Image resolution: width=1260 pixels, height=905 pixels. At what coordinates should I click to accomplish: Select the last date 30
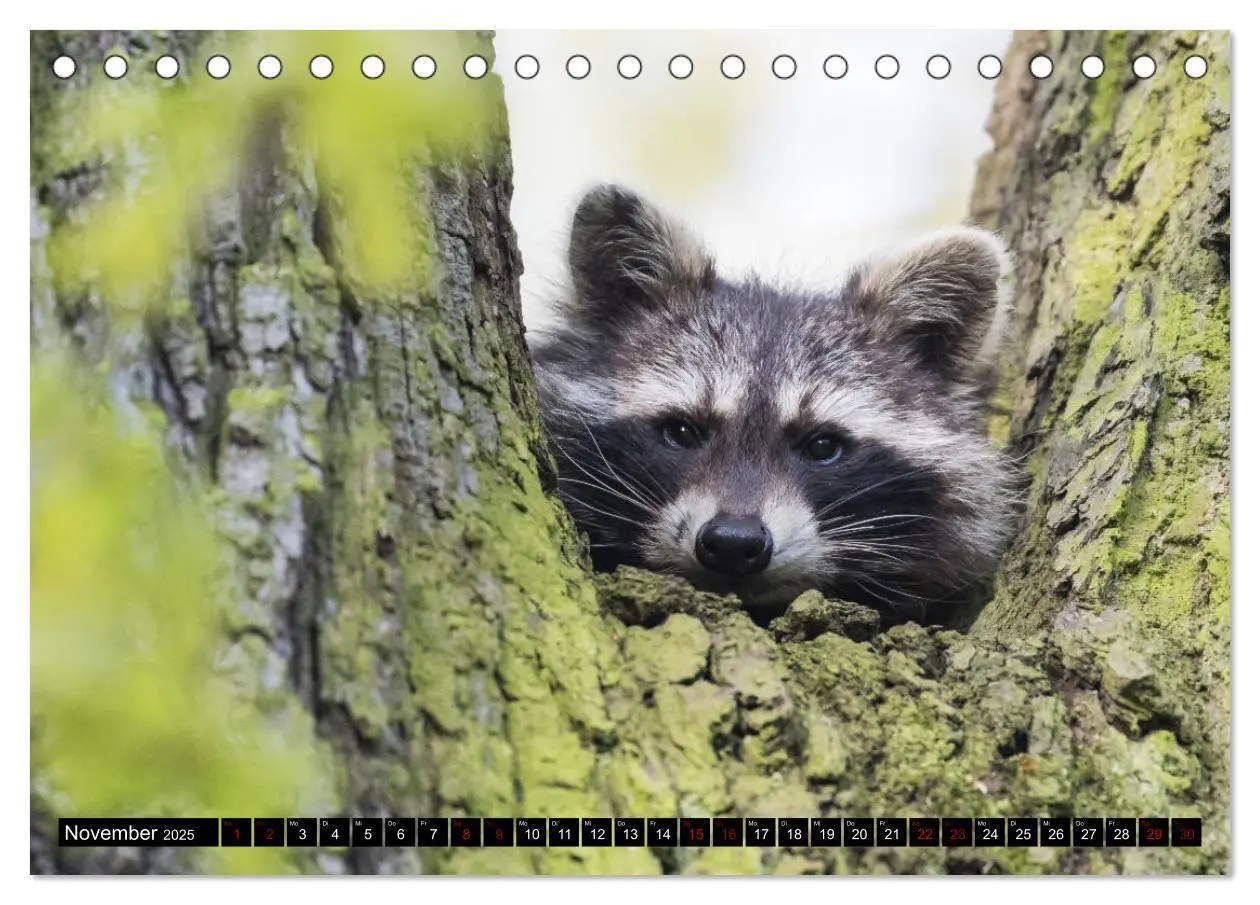(x=1186, y=833)
